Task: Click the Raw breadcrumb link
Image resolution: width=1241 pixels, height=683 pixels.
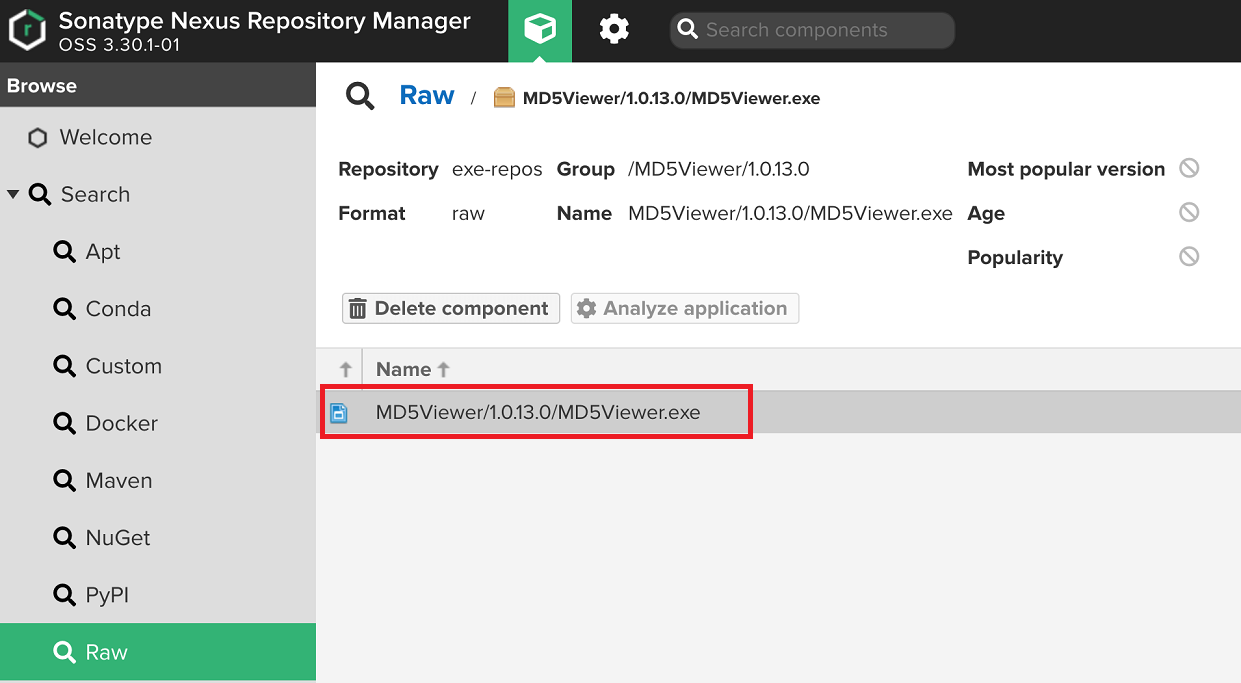Action: [427, 95]
